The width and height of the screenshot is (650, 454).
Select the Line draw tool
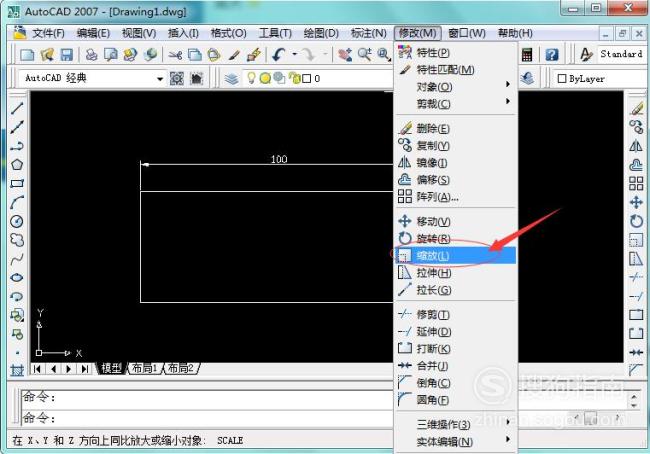(17, 108)
